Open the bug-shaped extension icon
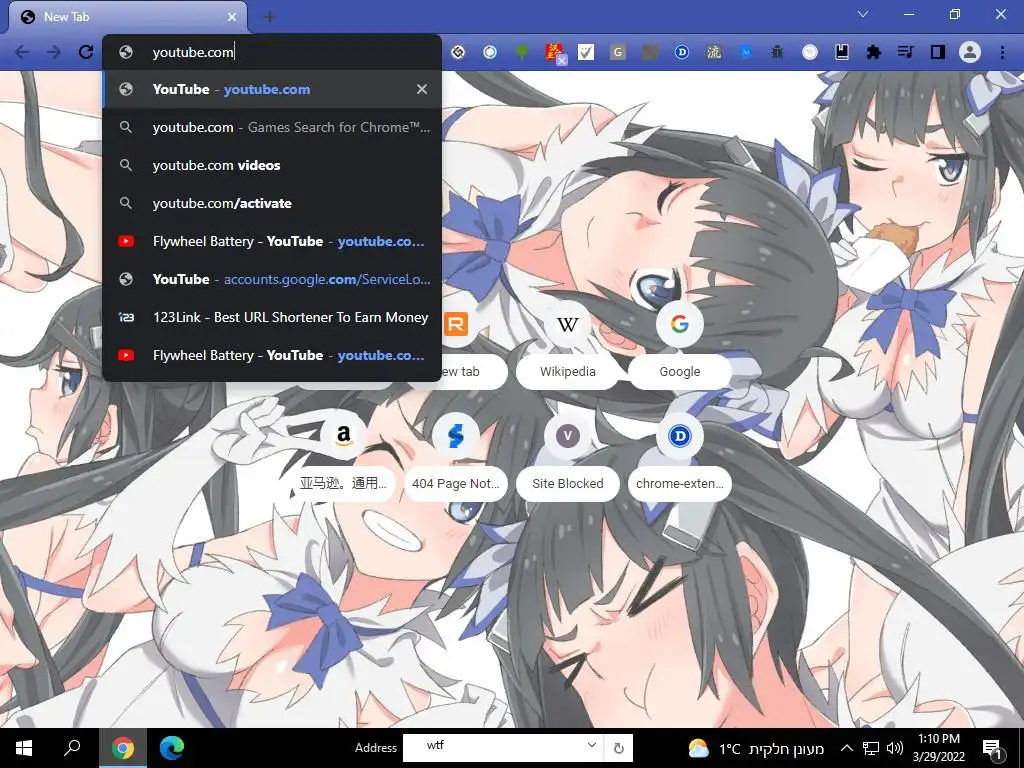 click(777, 52)
